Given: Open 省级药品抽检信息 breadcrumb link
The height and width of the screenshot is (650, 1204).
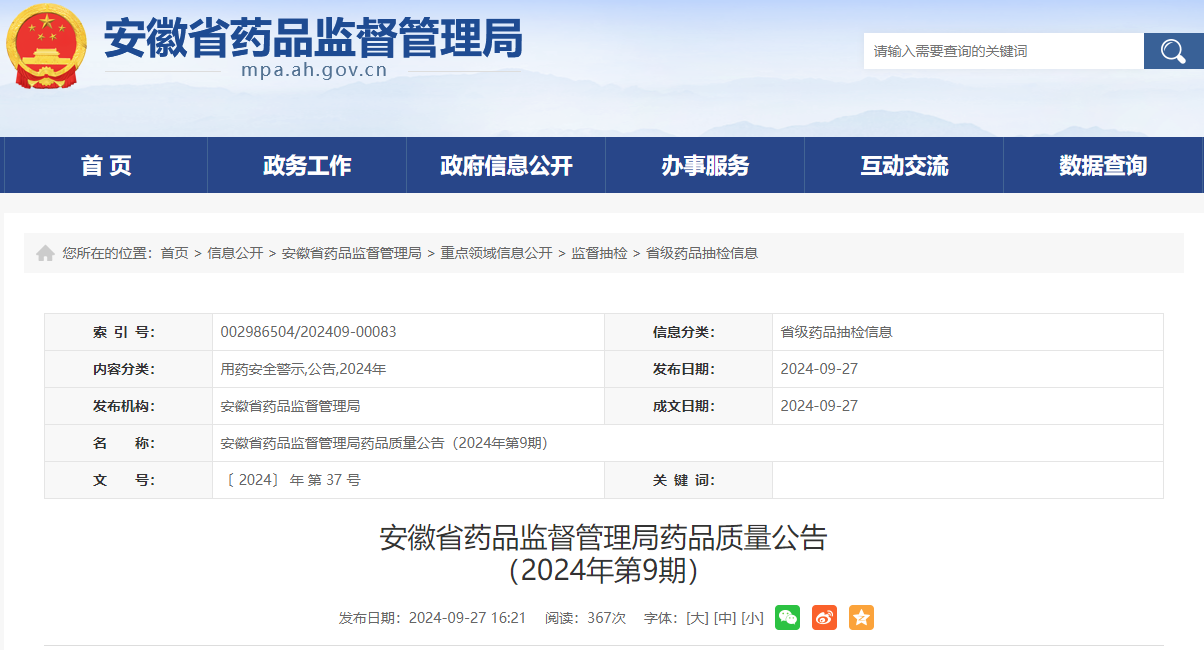Looking at the screenshot, I should [702, 254].
